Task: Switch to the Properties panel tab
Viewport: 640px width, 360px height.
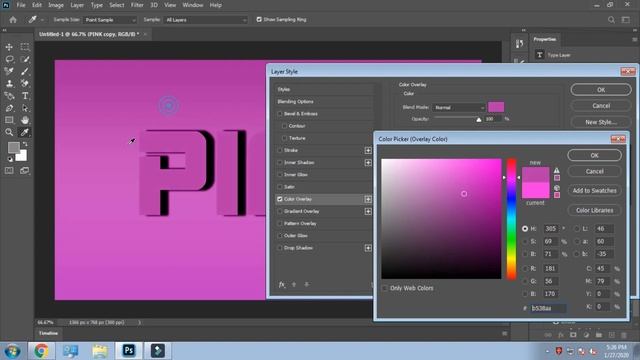Action: pos(545,39)
